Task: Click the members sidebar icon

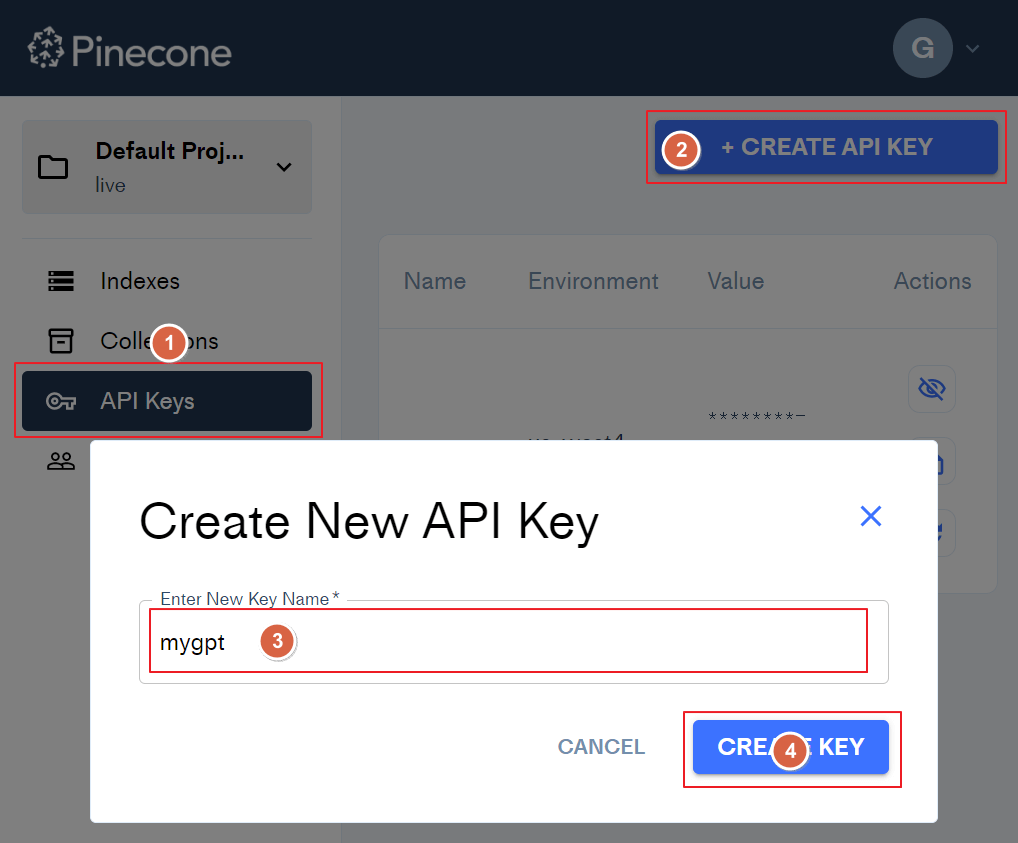Action: click(x=60, y=460)
